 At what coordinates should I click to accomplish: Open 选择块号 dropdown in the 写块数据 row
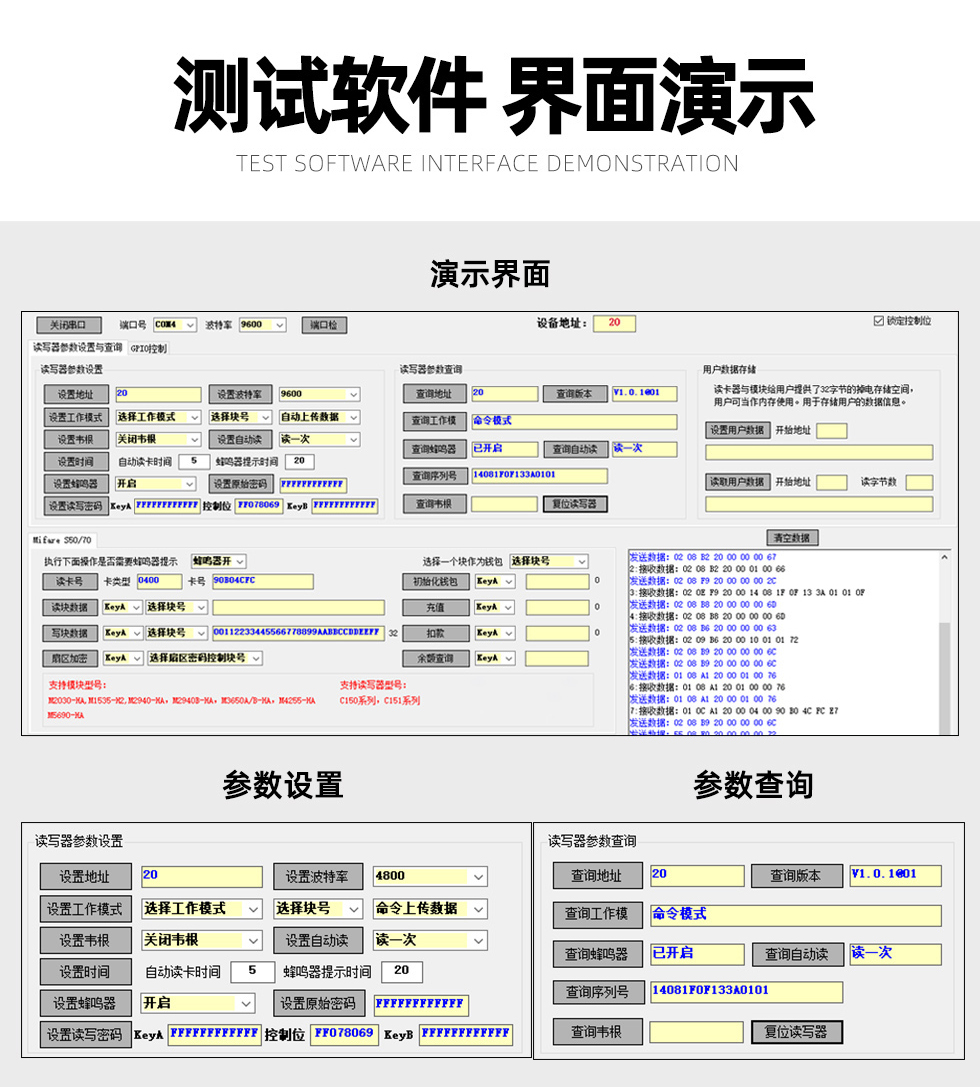click(x=176, y=633)
